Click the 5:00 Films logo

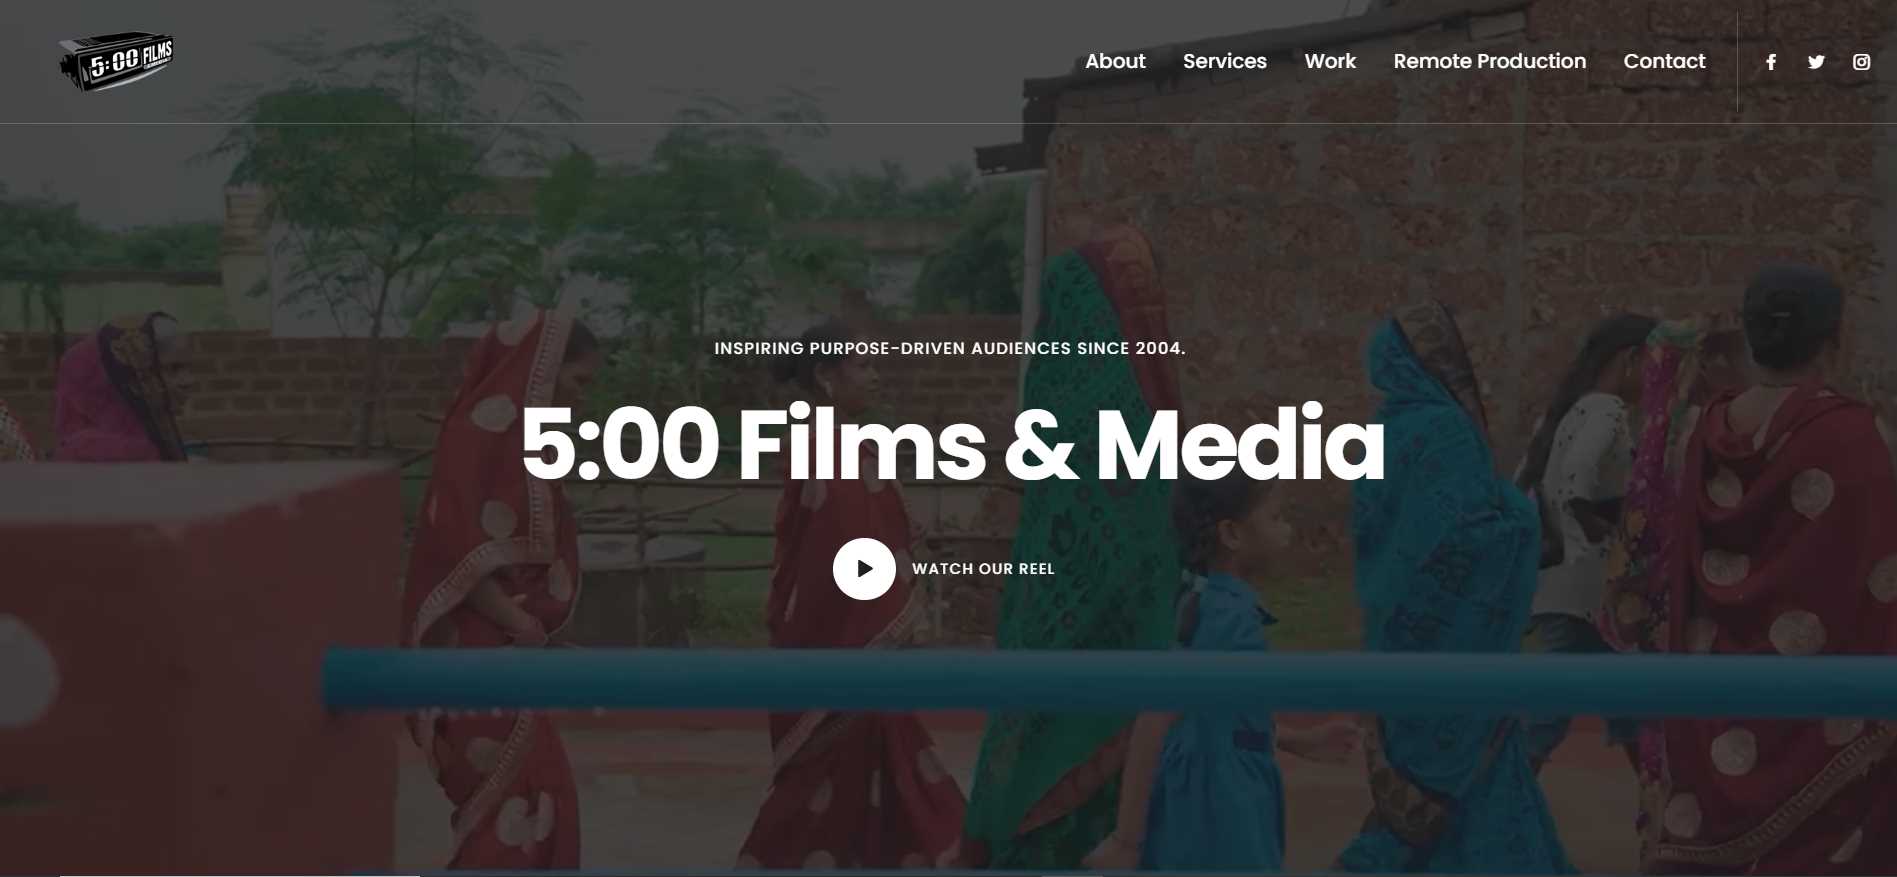117,61
